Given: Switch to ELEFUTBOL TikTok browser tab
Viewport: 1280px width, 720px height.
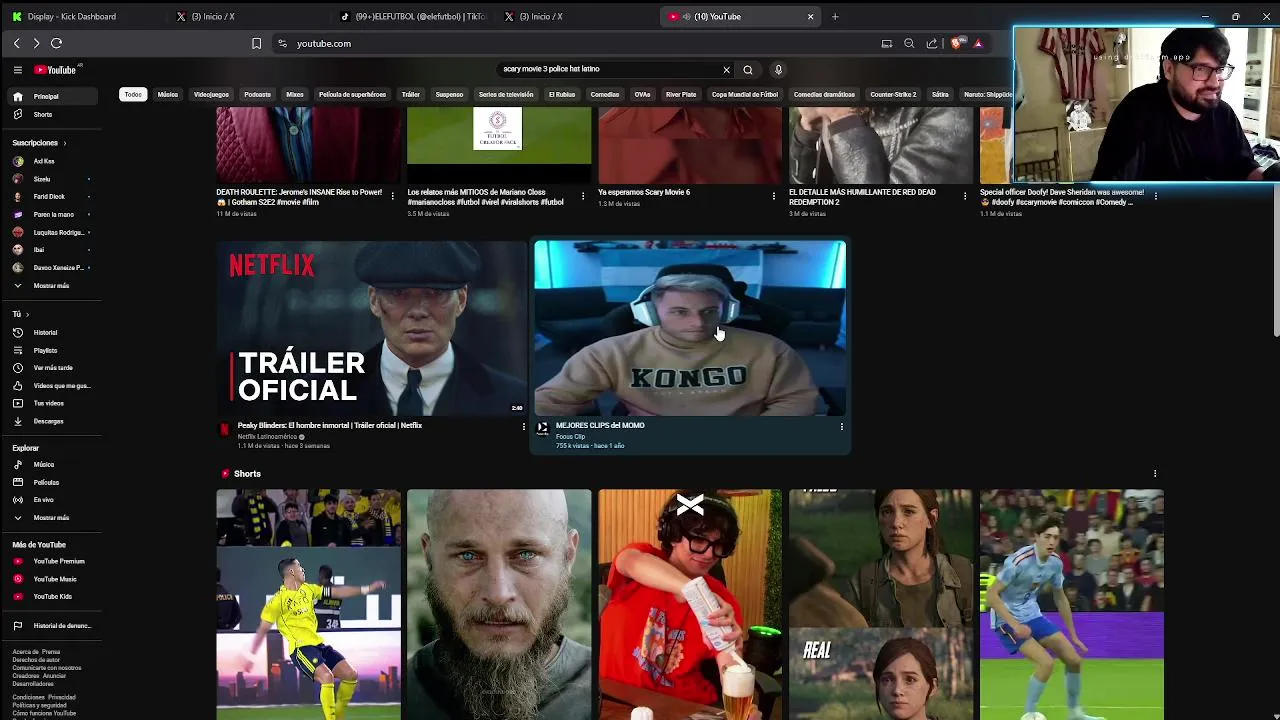Looking at the screenshot, I should 412,16.
